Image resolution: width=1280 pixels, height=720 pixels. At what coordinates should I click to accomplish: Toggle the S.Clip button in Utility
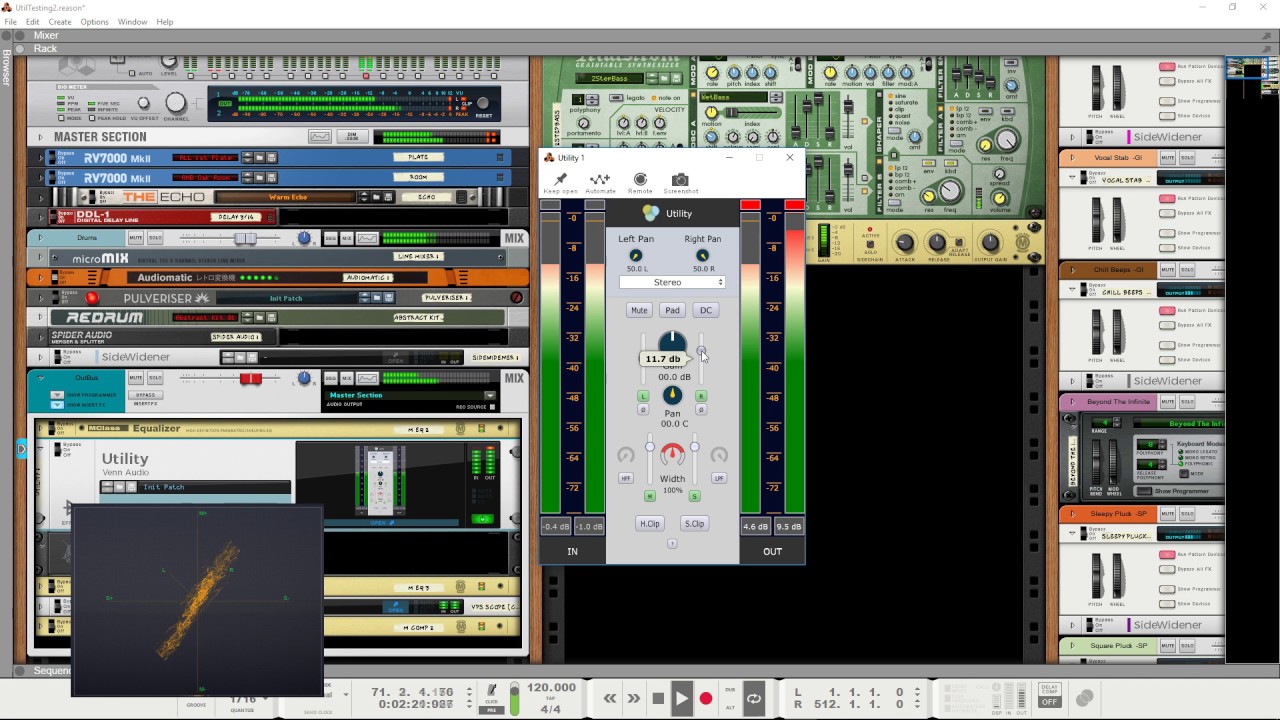click(x=694, y=523)
